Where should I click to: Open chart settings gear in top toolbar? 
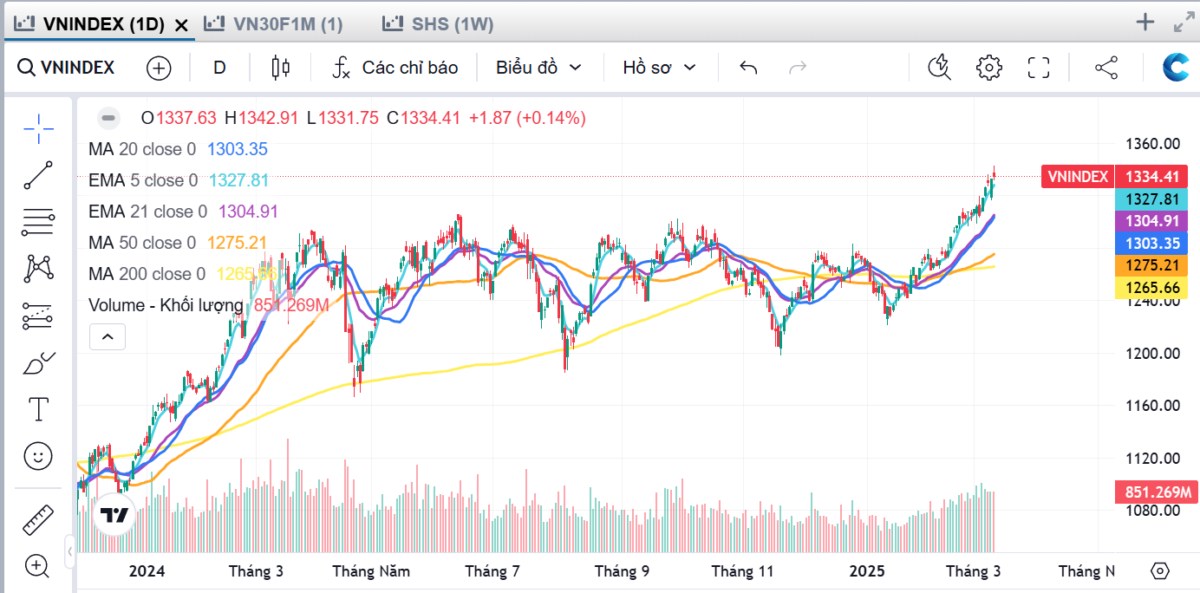[989, 68]
